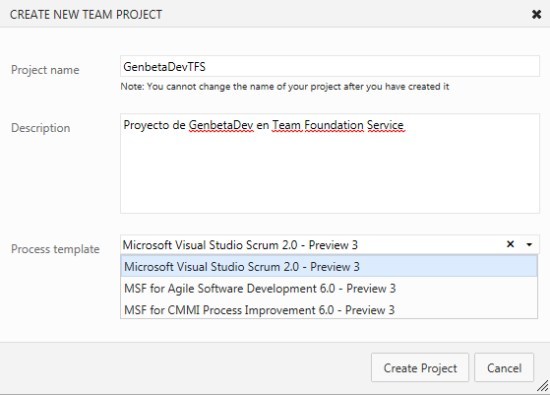Click the Description label

[41, 128]
